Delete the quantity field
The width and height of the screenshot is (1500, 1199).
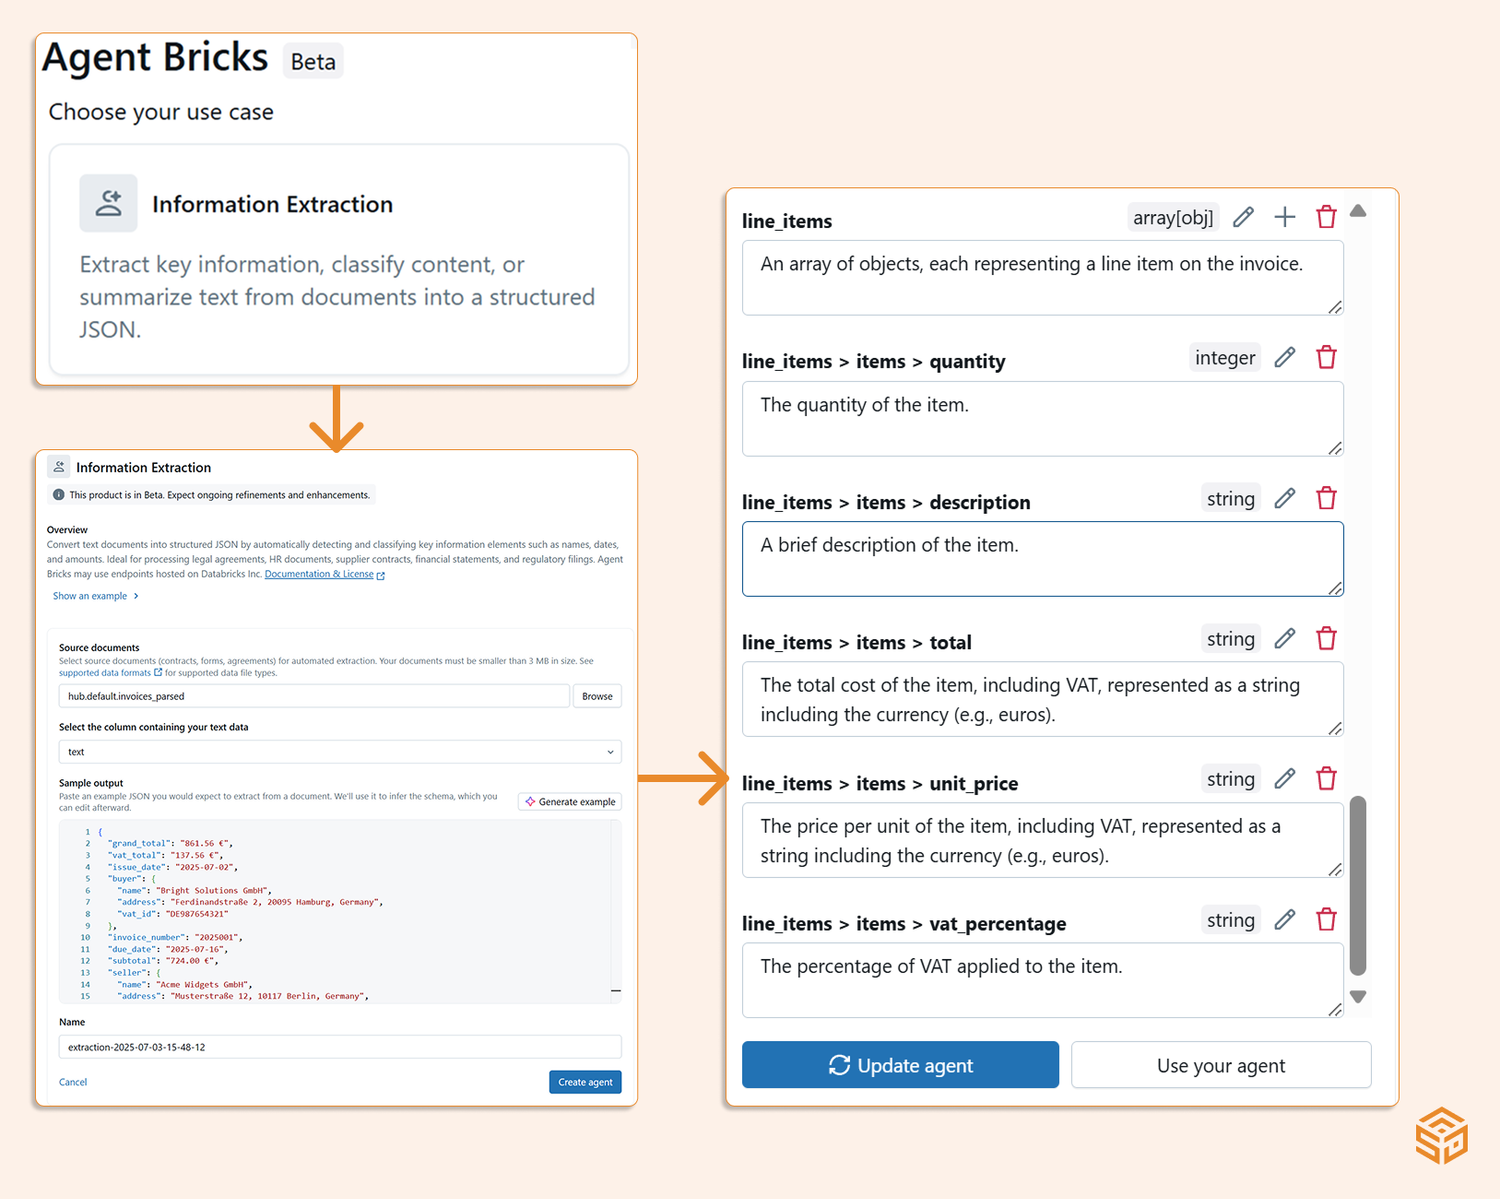coord(1326,357)
